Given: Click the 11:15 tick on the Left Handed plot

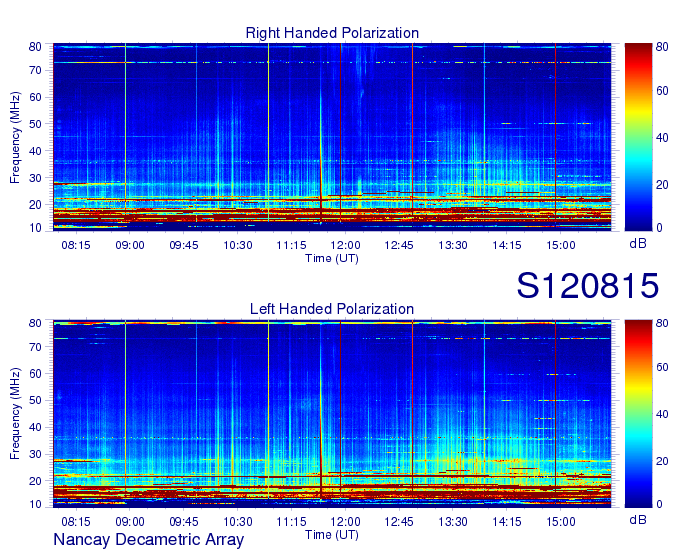Looking at the screenshot, I should pyautogui.click(x=291, y=522).
